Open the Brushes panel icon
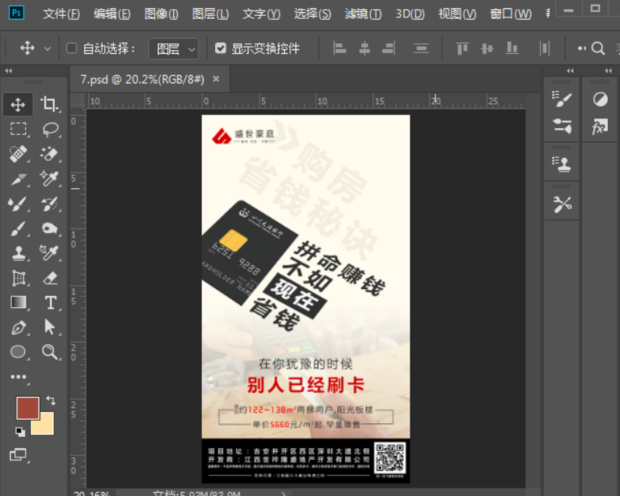This screenshot has height=496, width=620. point(562,127)
